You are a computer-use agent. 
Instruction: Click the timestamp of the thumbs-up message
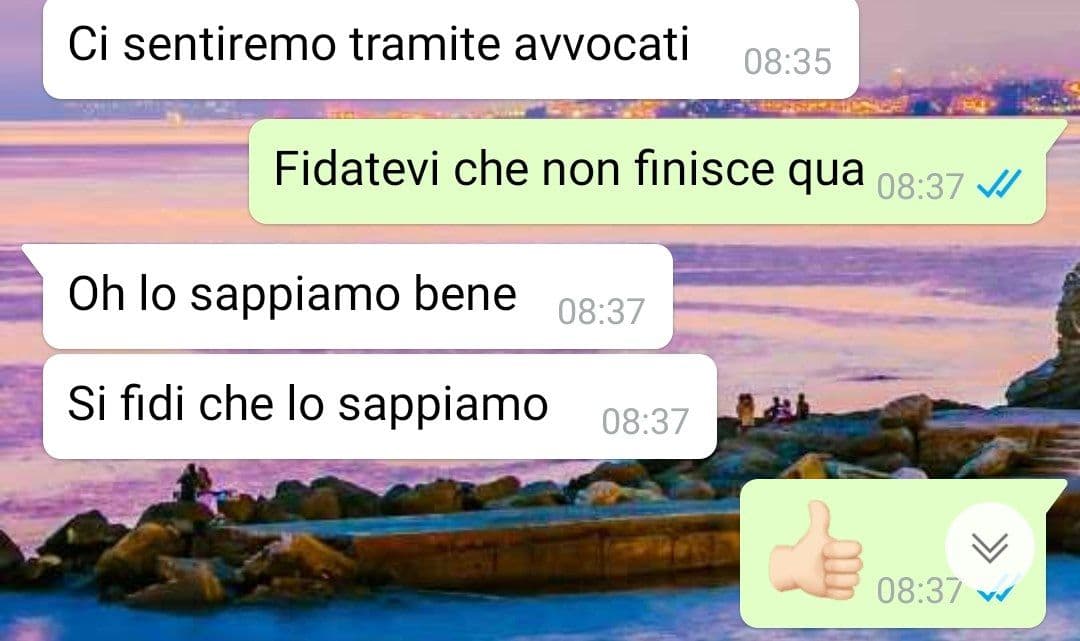tap(920, 591)
